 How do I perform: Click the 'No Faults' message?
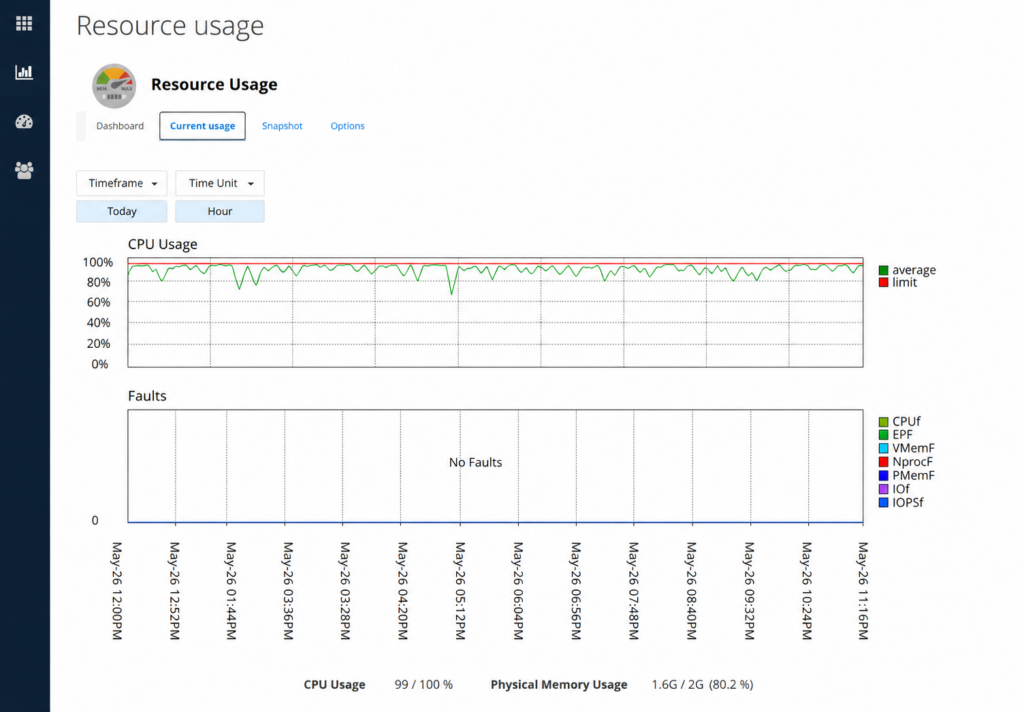[x=475, y=462]
